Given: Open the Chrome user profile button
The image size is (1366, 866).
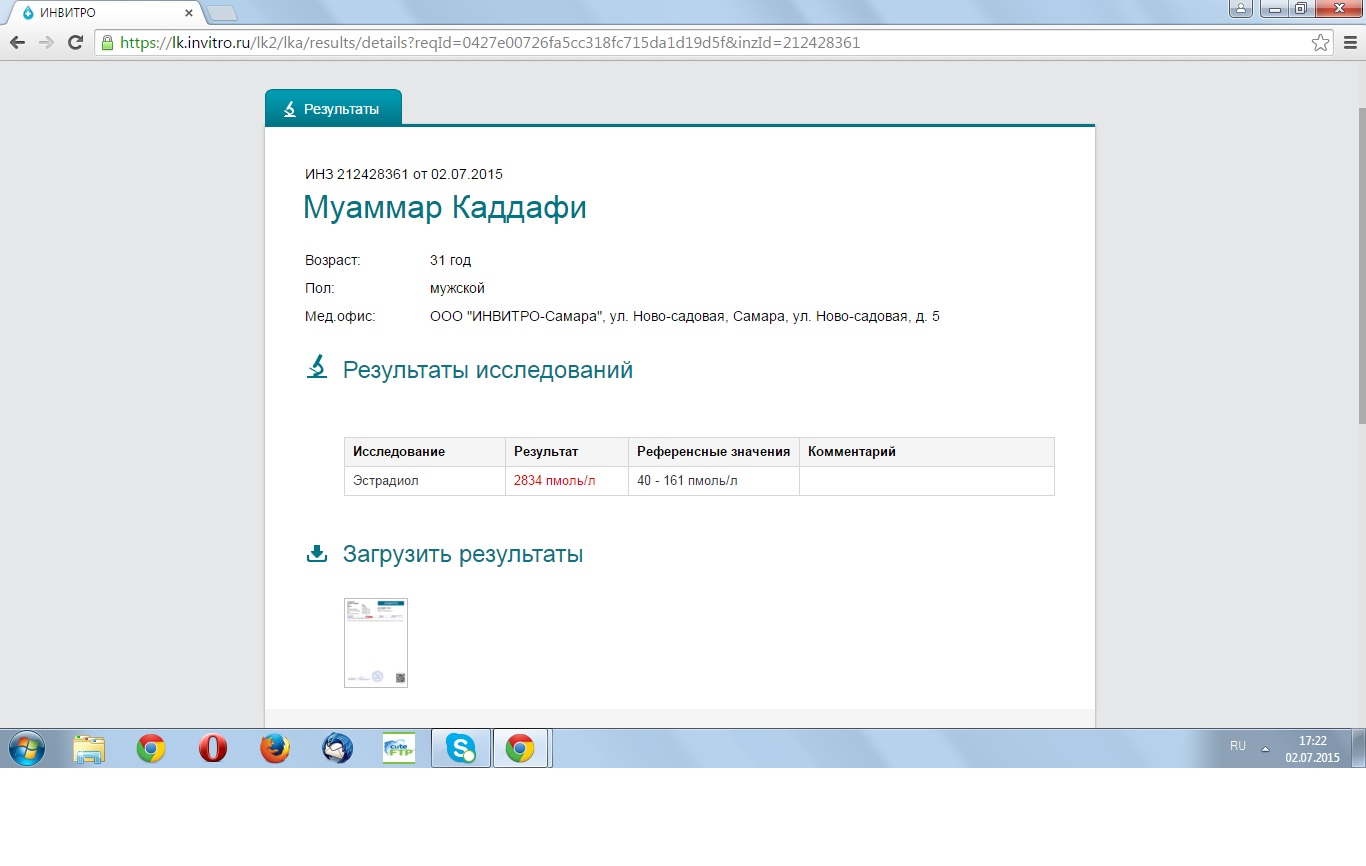Looking at the screenshot, I should [1241, 9].
